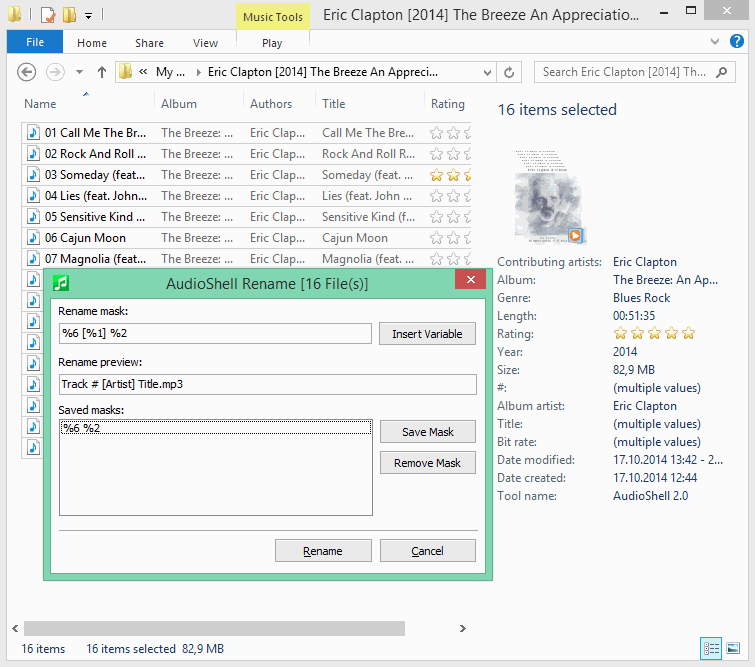The width and height of the screenshot is (755, 667).
Task: Click Genre value Blues Rock
Action: (641, 298)
